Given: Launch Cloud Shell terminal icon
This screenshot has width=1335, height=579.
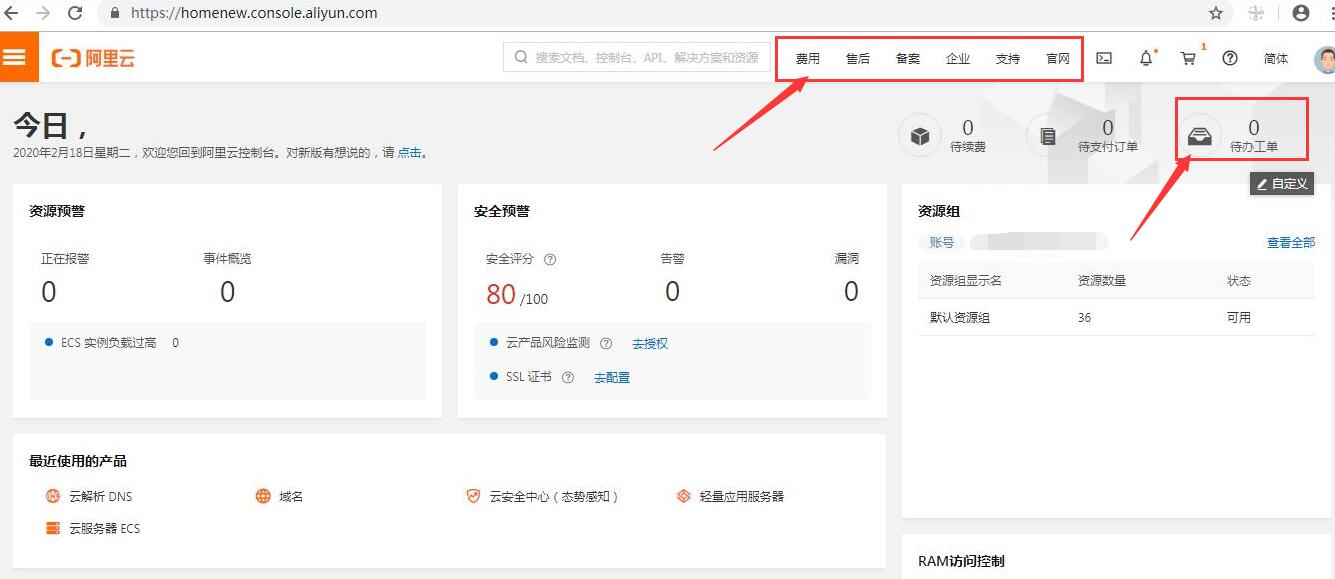Looking at the screenshot, I should point(1104,58).
